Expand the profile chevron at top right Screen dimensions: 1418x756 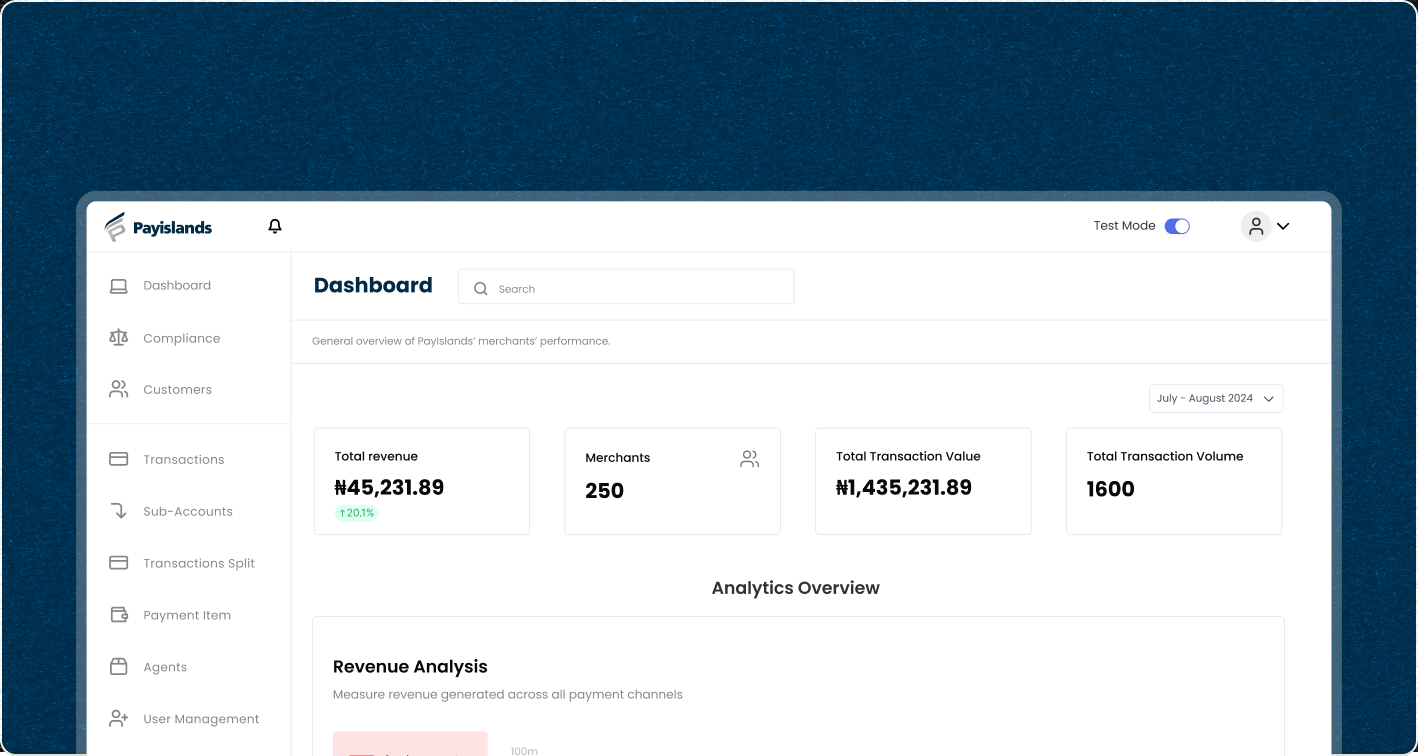(x=1283, y=226)
